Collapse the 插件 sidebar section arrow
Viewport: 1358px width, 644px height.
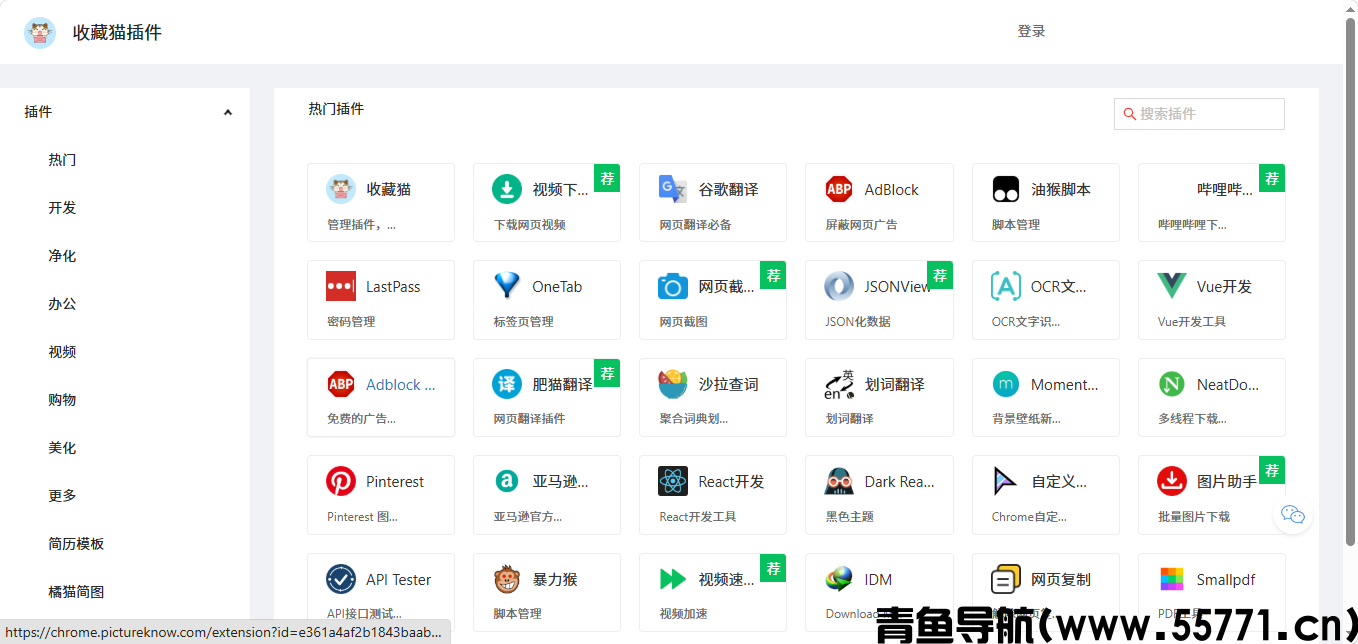pos(228,112)
